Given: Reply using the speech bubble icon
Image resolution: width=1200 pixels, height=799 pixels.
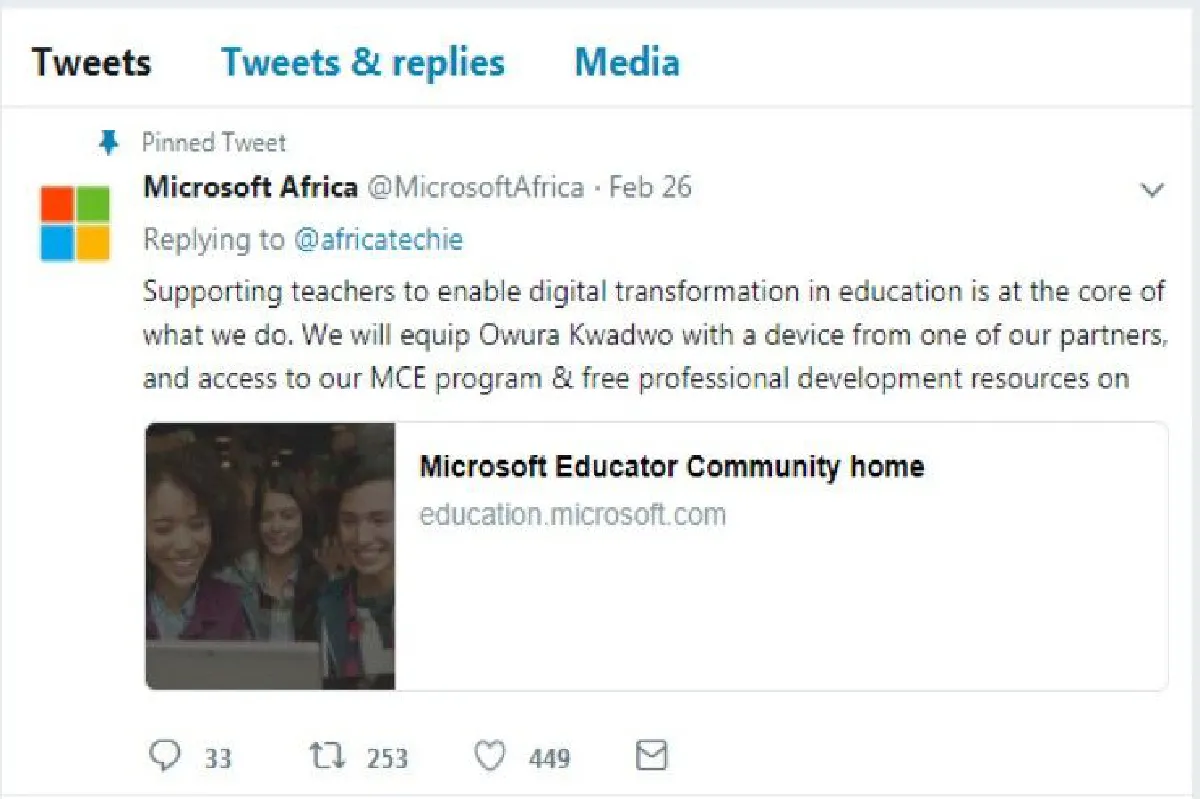Looking at the screenshot, I should click(164, 756).
